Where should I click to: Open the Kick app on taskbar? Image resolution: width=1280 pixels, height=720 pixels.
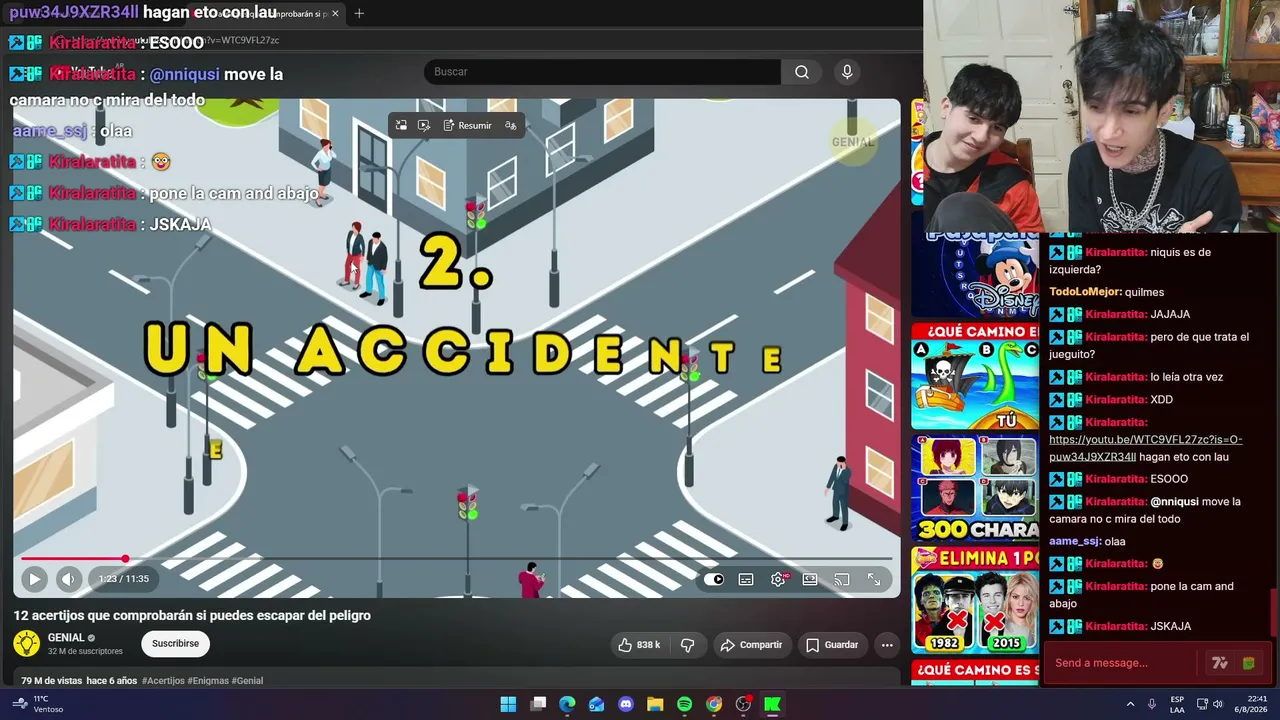click(772, 704)
